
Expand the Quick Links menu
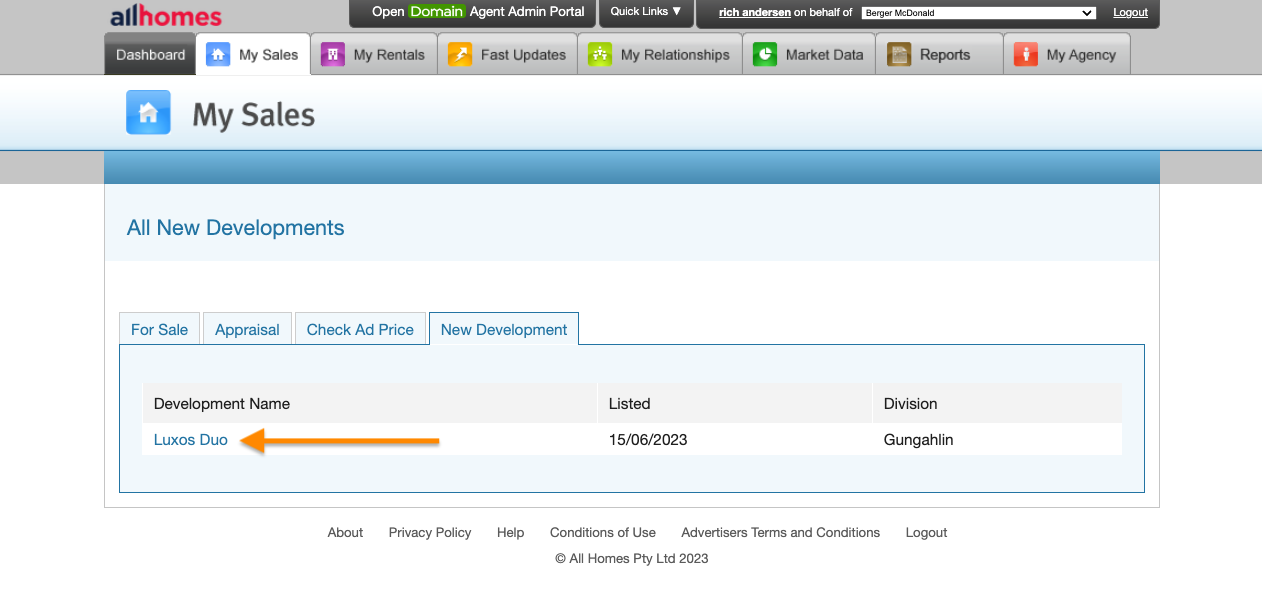pos(646,12)
